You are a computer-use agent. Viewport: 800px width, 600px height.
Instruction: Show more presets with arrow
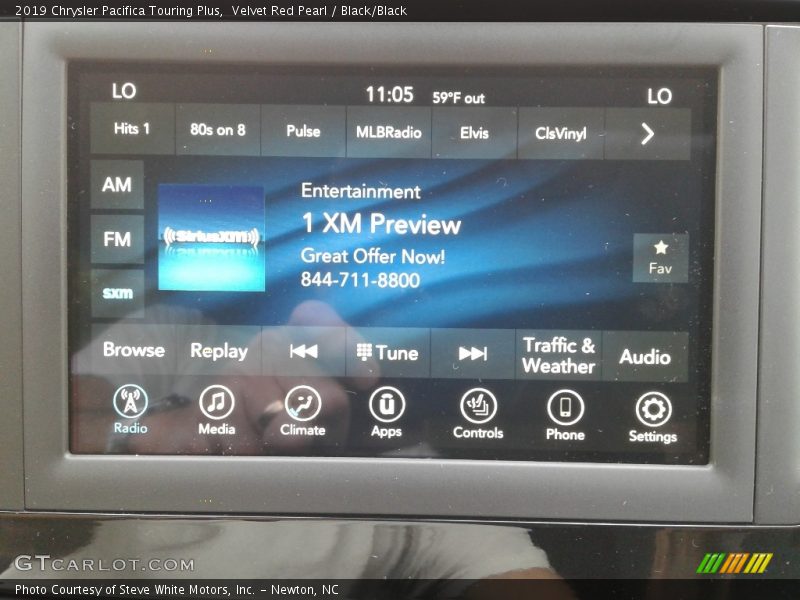pyautogui.click(x=647, y=134)
